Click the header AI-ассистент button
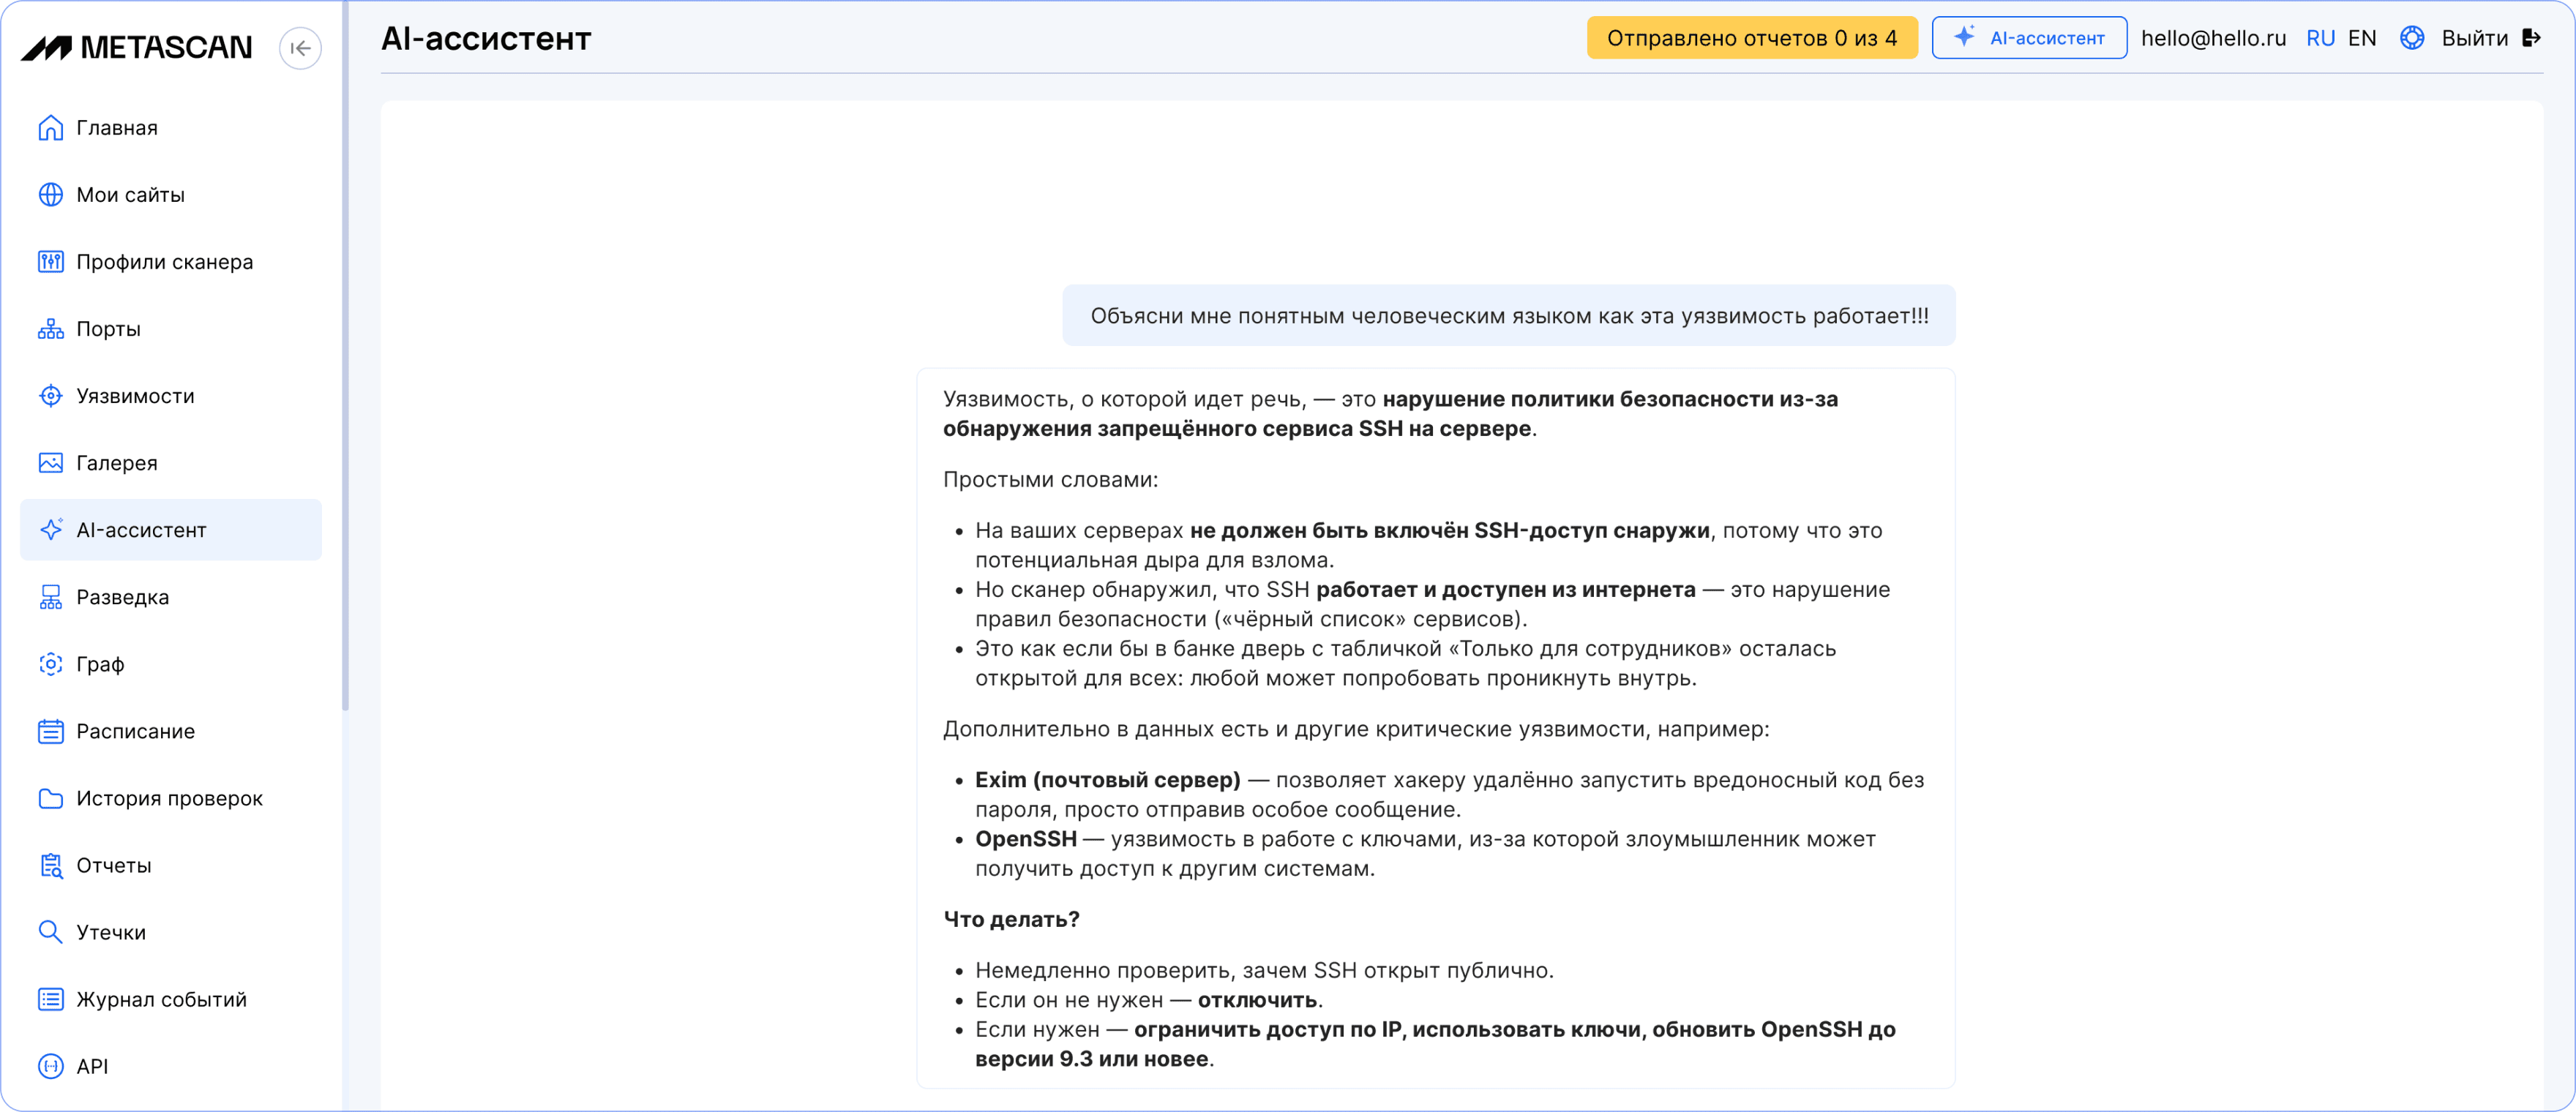Image resolution: width=2576 pixels, height=1112 pixels. click(2029, 38)
